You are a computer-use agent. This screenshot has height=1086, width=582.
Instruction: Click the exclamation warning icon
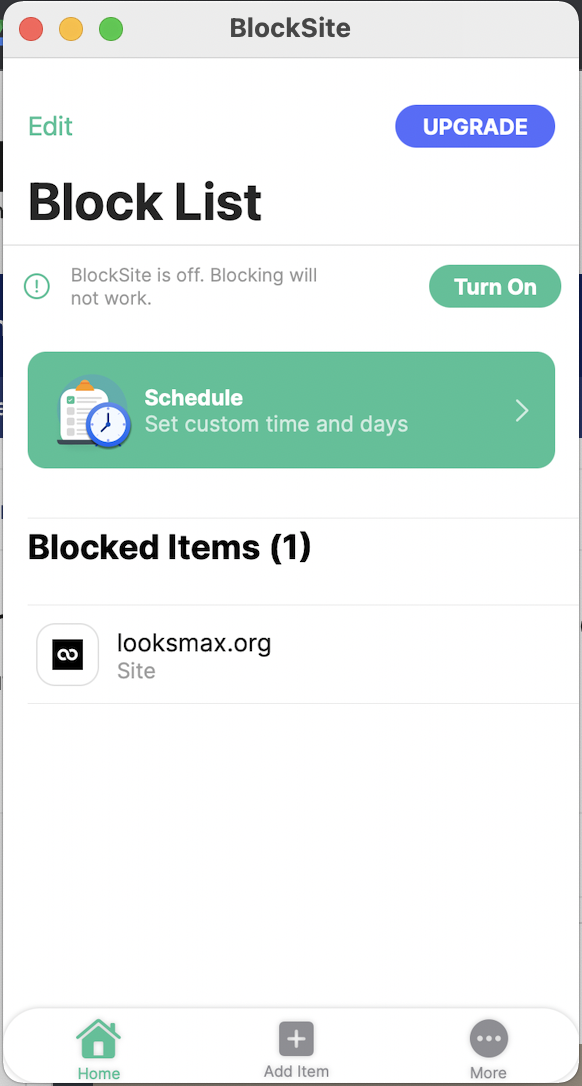pos(37,286)
